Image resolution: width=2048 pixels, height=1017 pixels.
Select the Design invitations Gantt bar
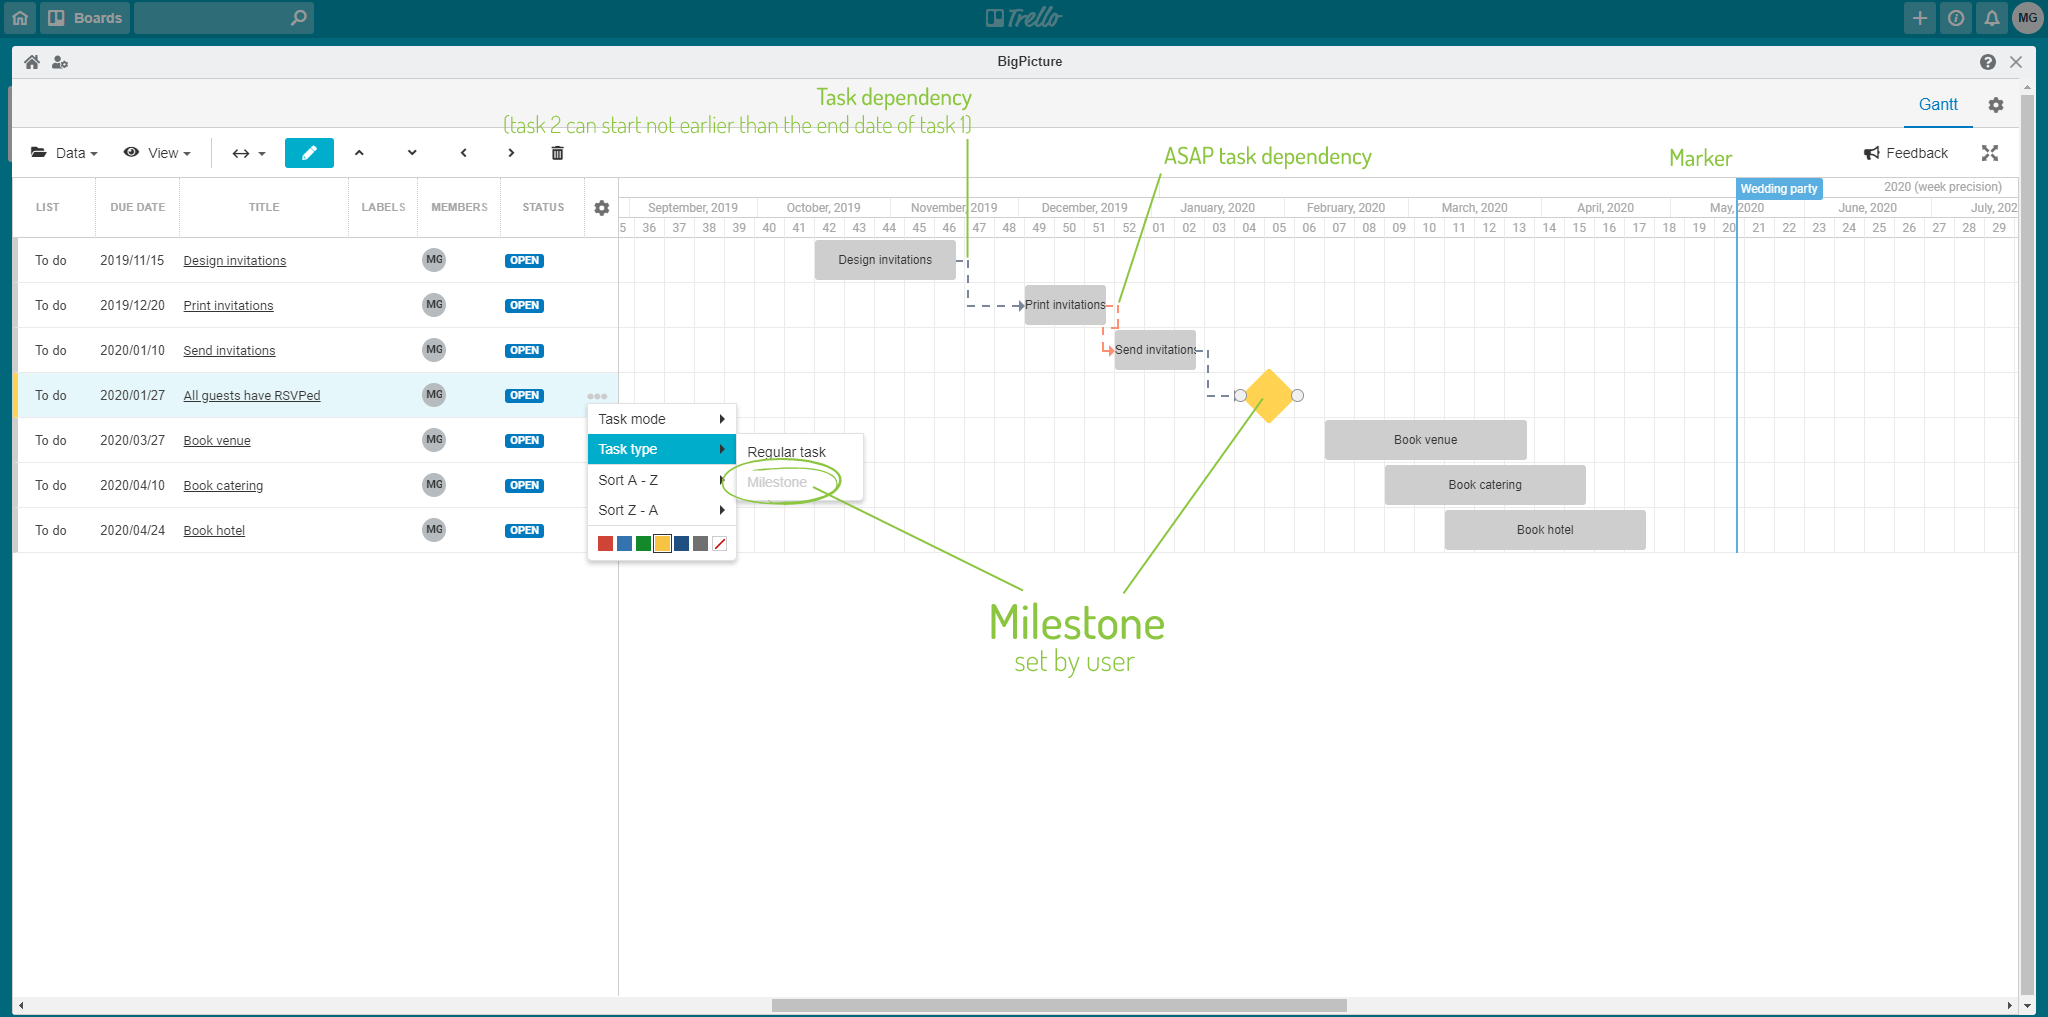(x=885, y=260)
